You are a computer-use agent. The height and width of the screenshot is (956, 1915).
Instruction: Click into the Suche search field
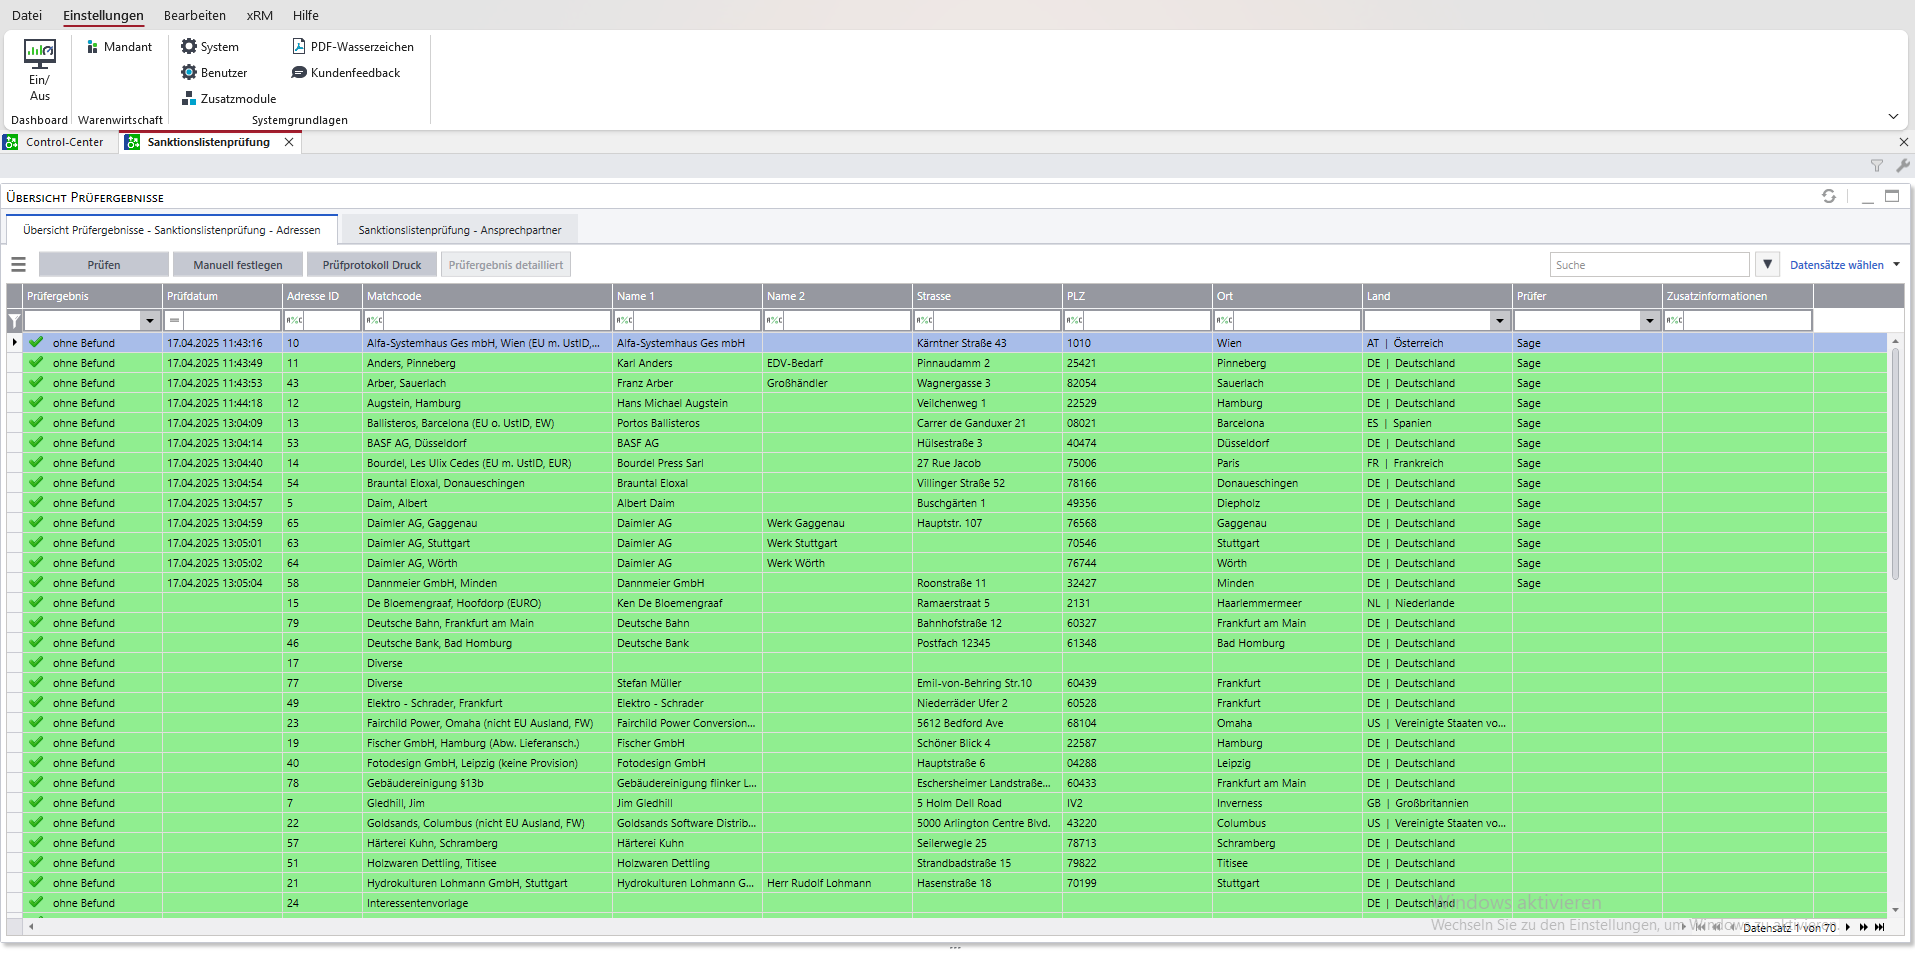tap(1648, 265)
